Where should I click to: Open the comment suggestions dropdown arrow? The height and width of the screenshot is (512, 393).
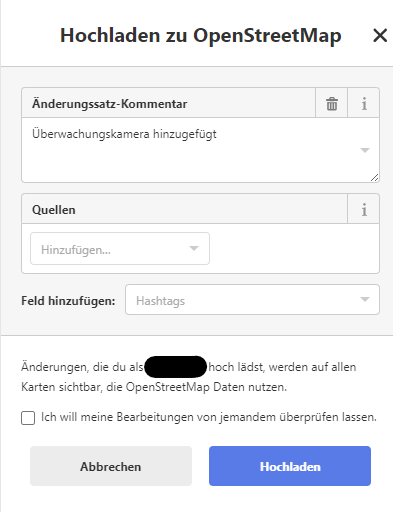365,150
